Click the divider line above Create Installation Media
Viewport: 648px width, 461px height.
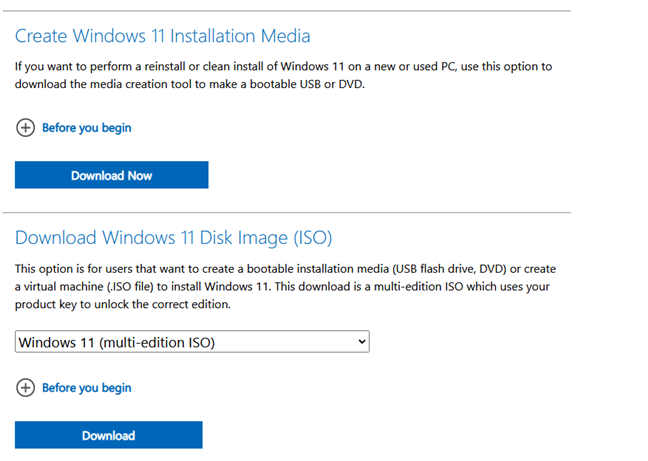pos(292,11)
